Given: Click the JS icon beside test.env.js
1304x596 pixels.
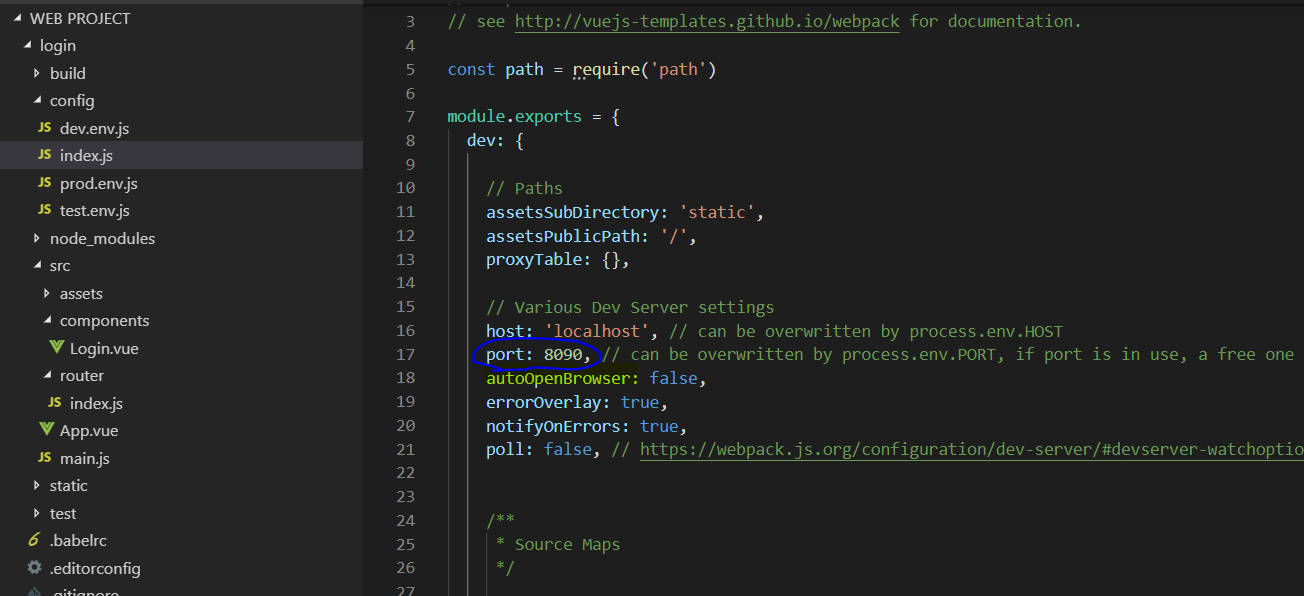Looking at the screenshot, I should [44, 210].
